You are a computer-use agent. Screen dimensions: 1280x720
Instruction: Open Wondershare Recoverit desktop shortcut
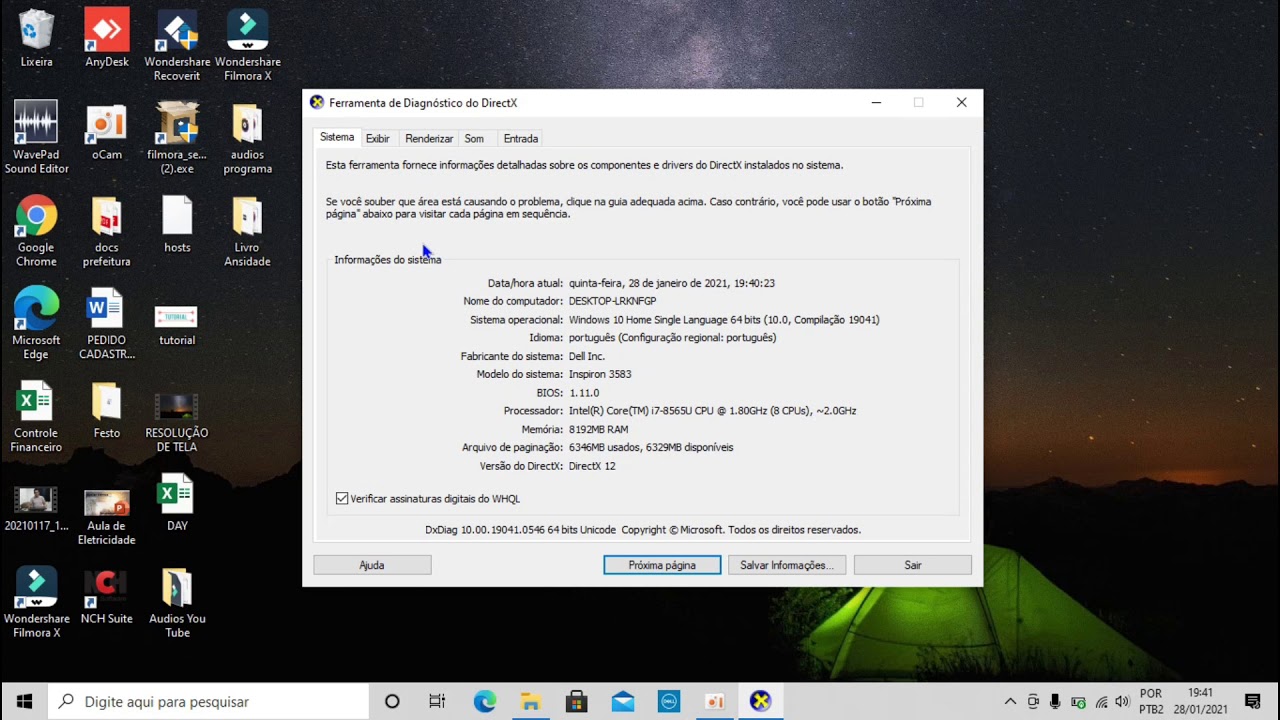[x=177, y=45]
